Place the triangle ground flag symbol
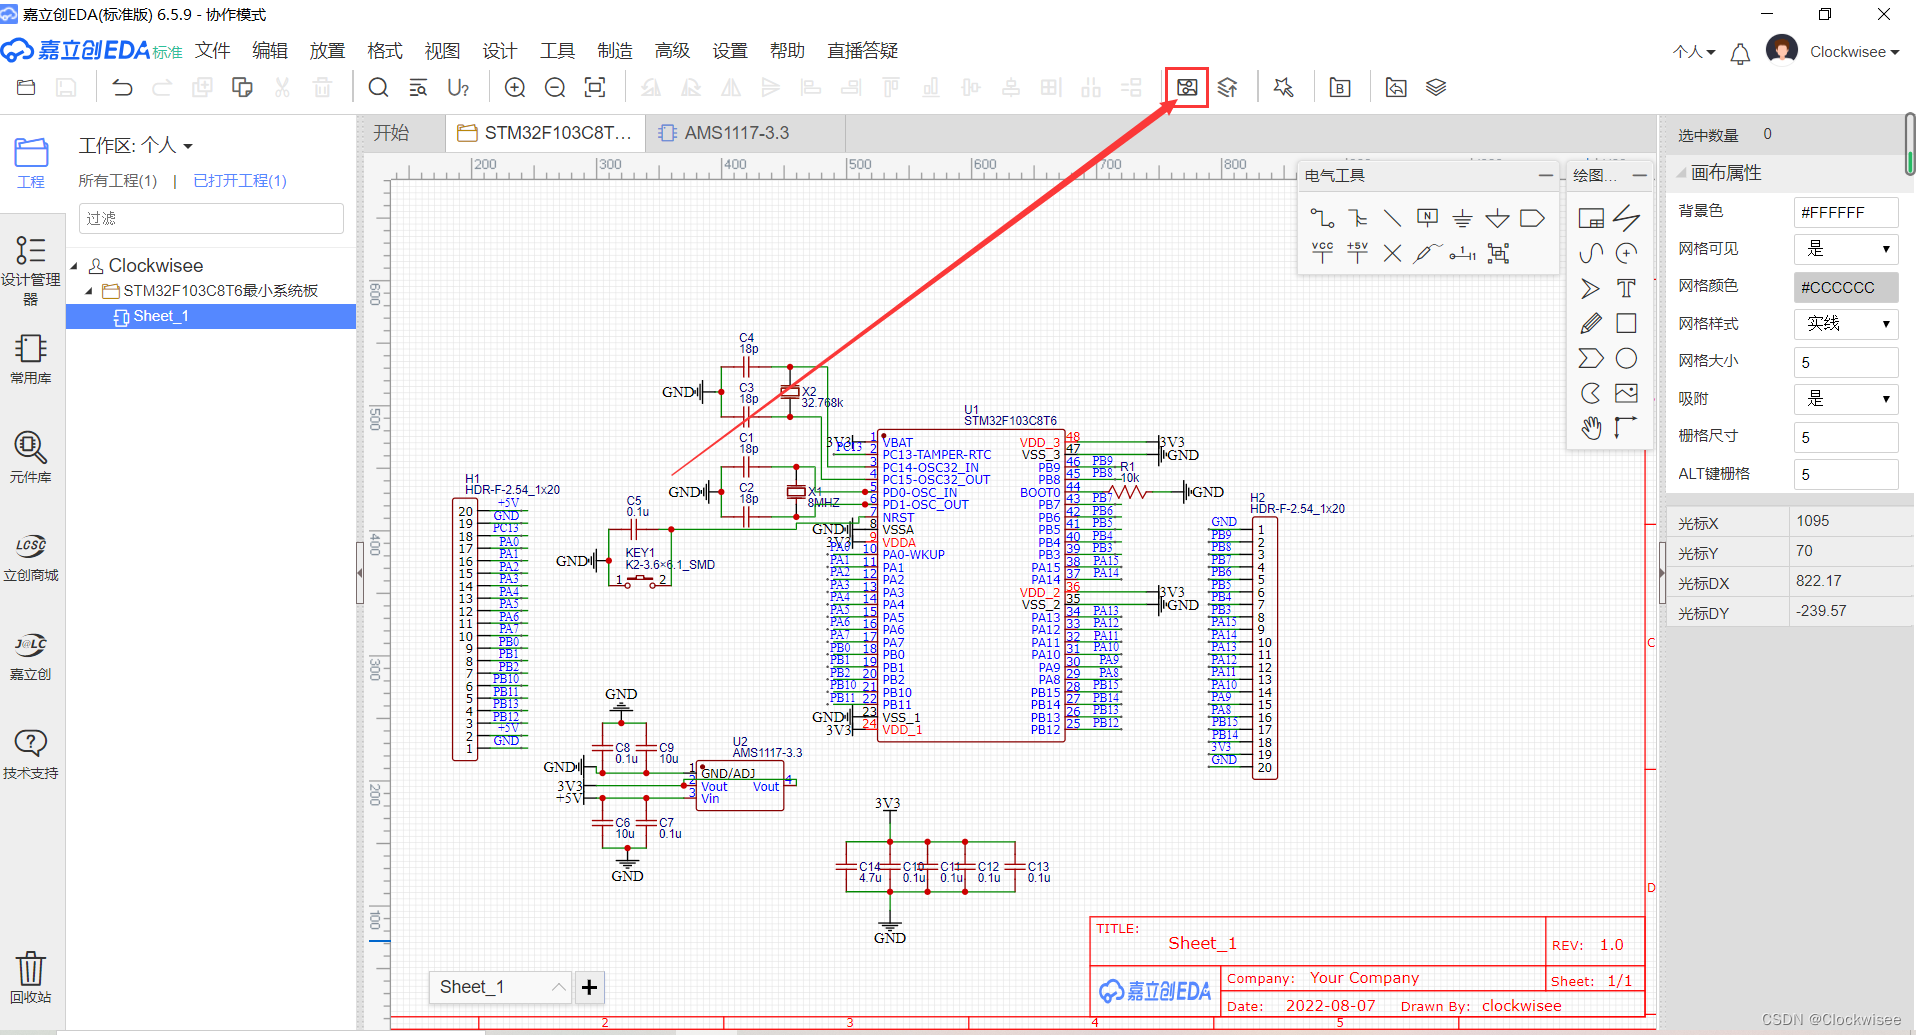Screen dimensions: 1916x1035 (1497, 218)
